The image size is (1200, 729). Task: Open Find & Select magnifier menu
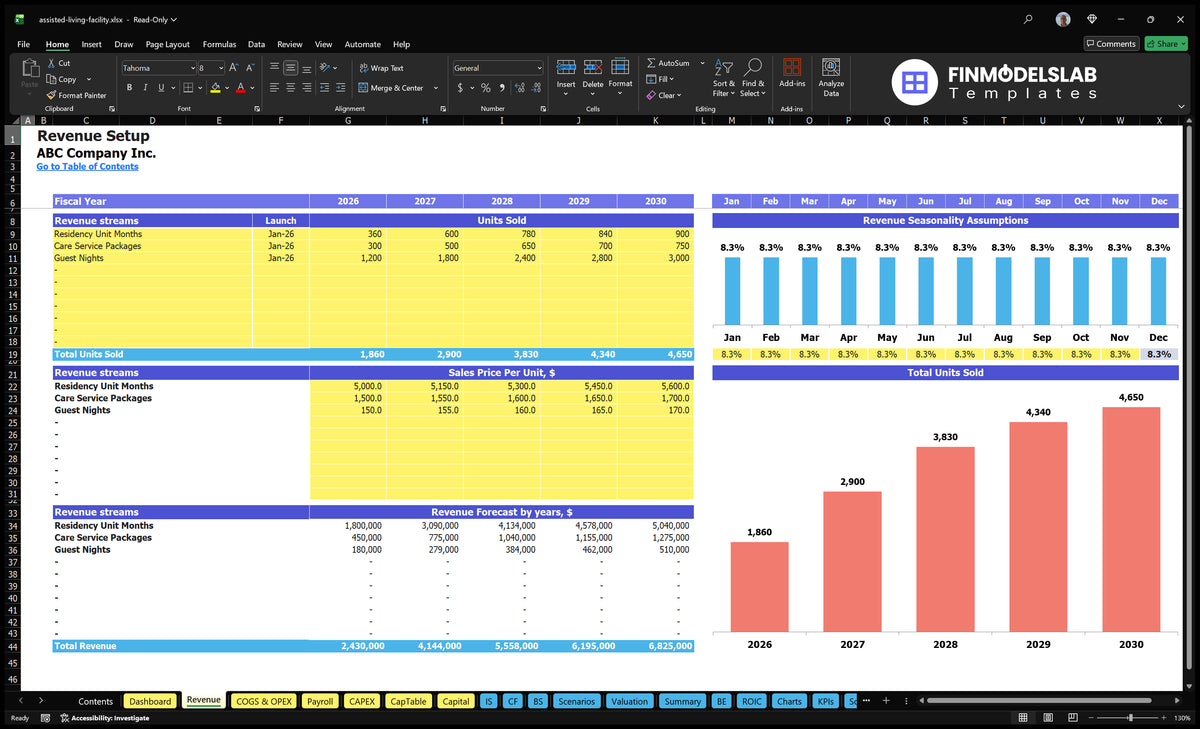coord(753,78)
